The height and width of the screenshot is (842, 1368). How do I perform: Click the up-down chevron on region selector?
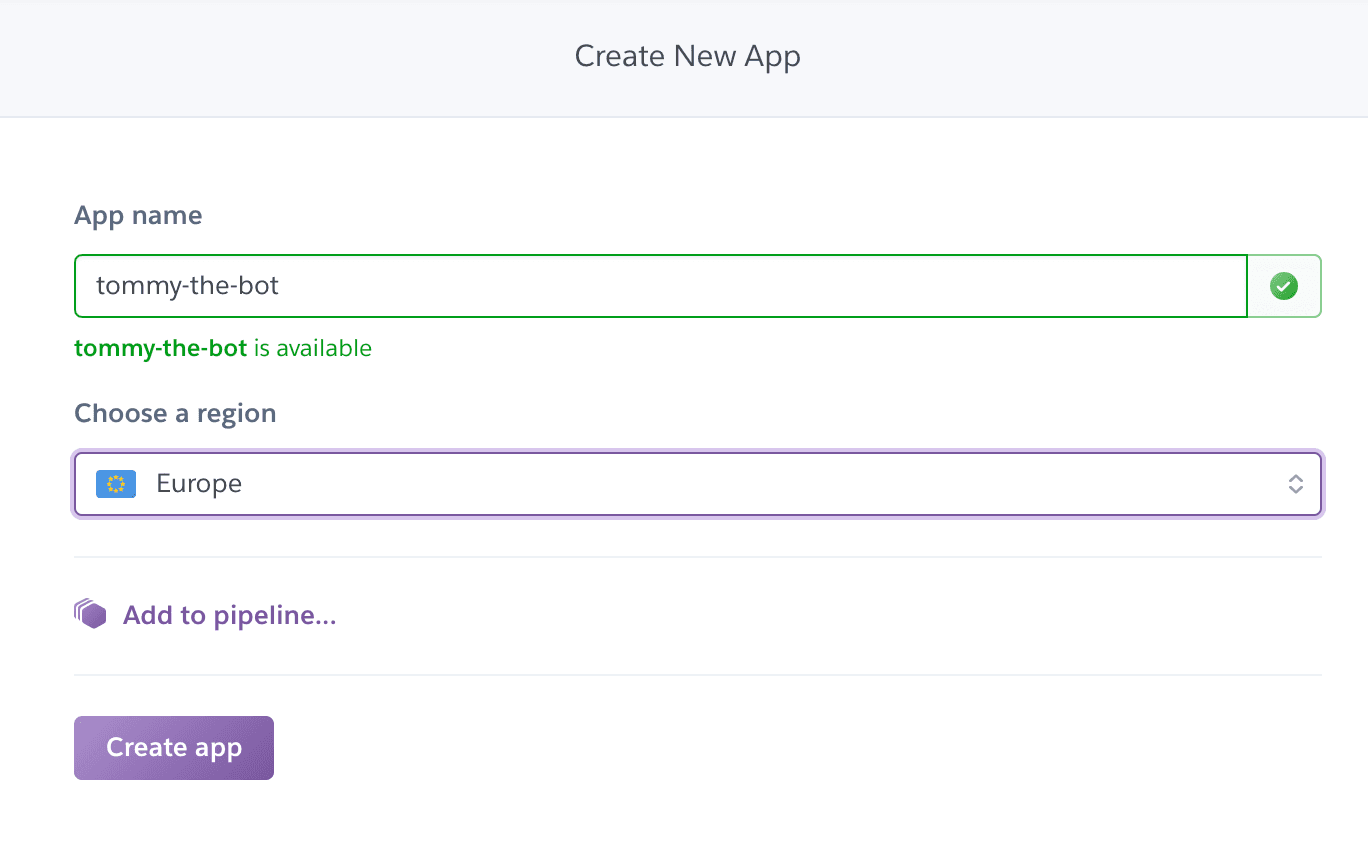tap(1295, 483)
